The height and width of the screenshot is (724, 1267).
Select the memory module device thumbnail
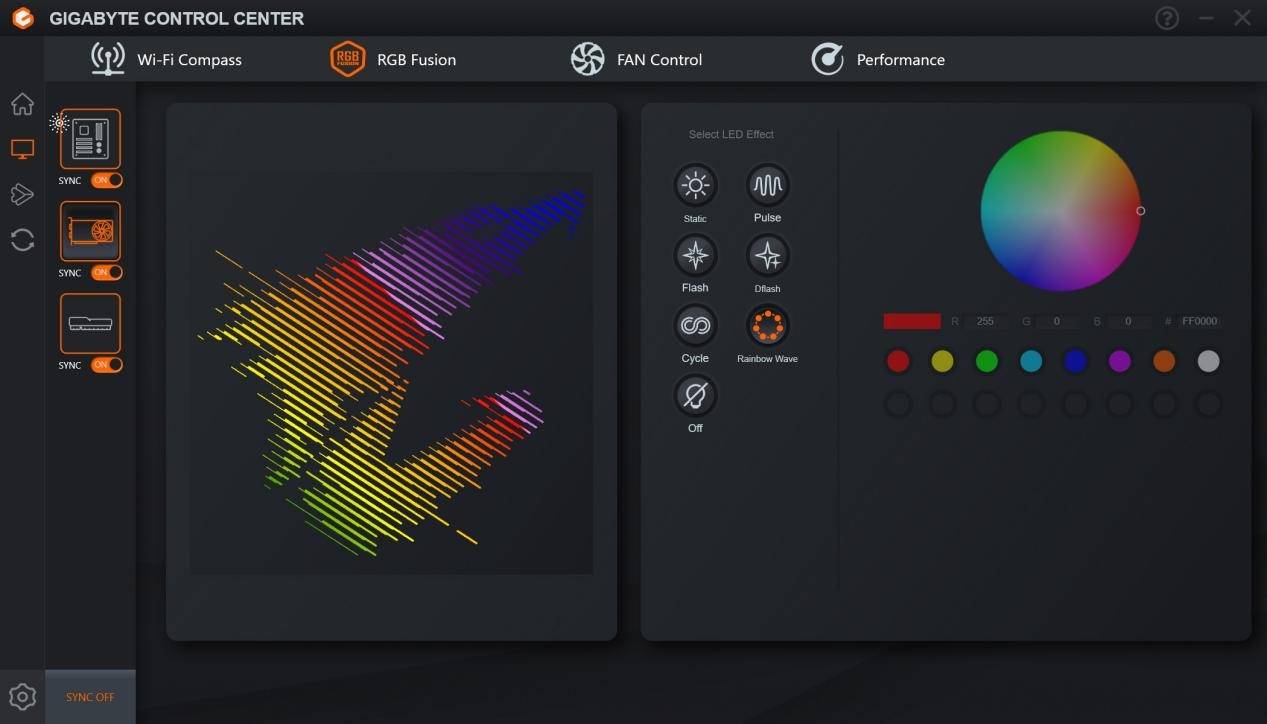(x=91, y=323)
